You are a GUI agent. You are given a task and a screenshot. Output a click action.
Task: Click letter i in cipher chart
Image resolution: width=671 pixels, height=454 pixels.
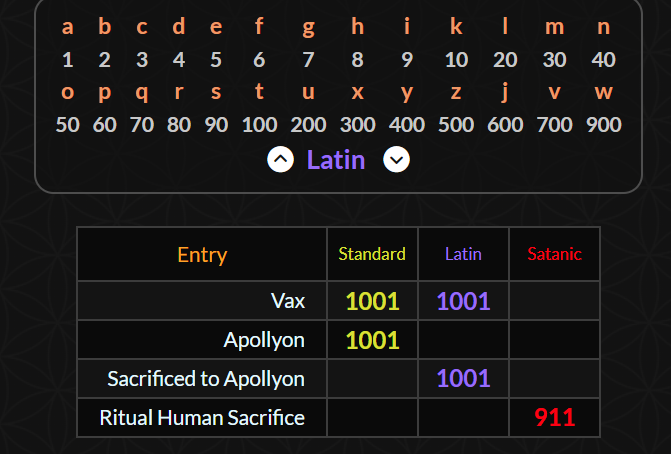point(407,26)
